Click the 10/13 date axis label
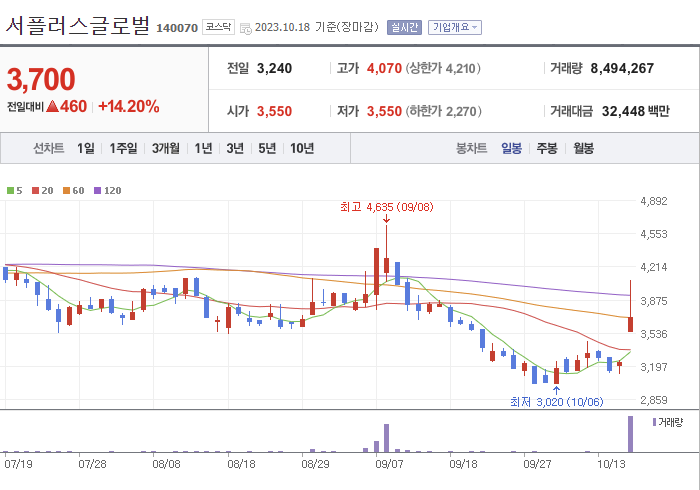Screen dimensions: 700x490 pos(611,464)
